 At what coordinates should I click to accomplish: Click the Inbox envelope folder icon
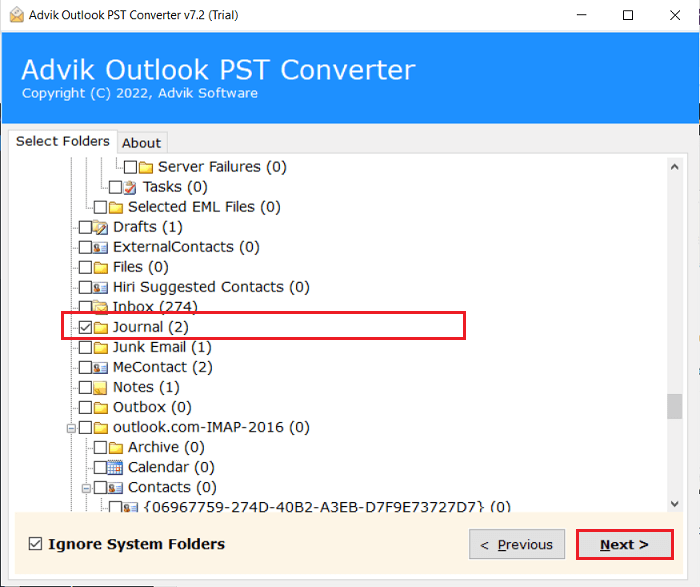(100, 306)
